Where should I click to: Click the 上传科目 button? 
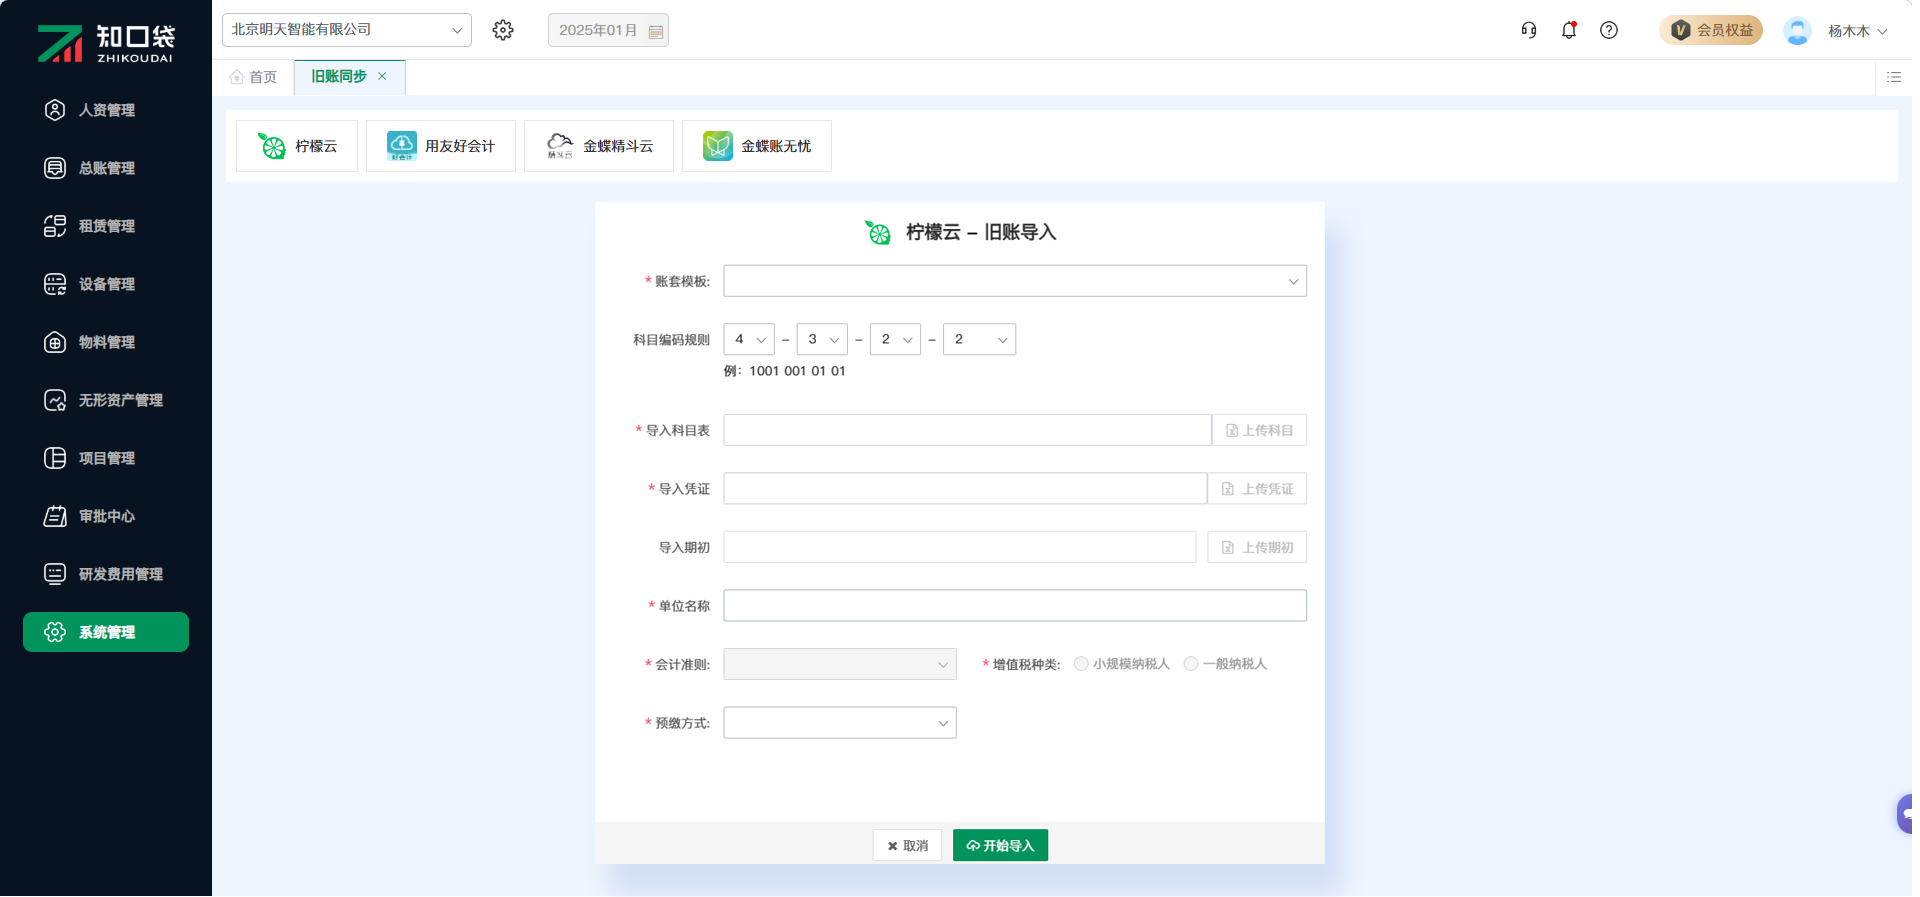(x=1260, y=430)
